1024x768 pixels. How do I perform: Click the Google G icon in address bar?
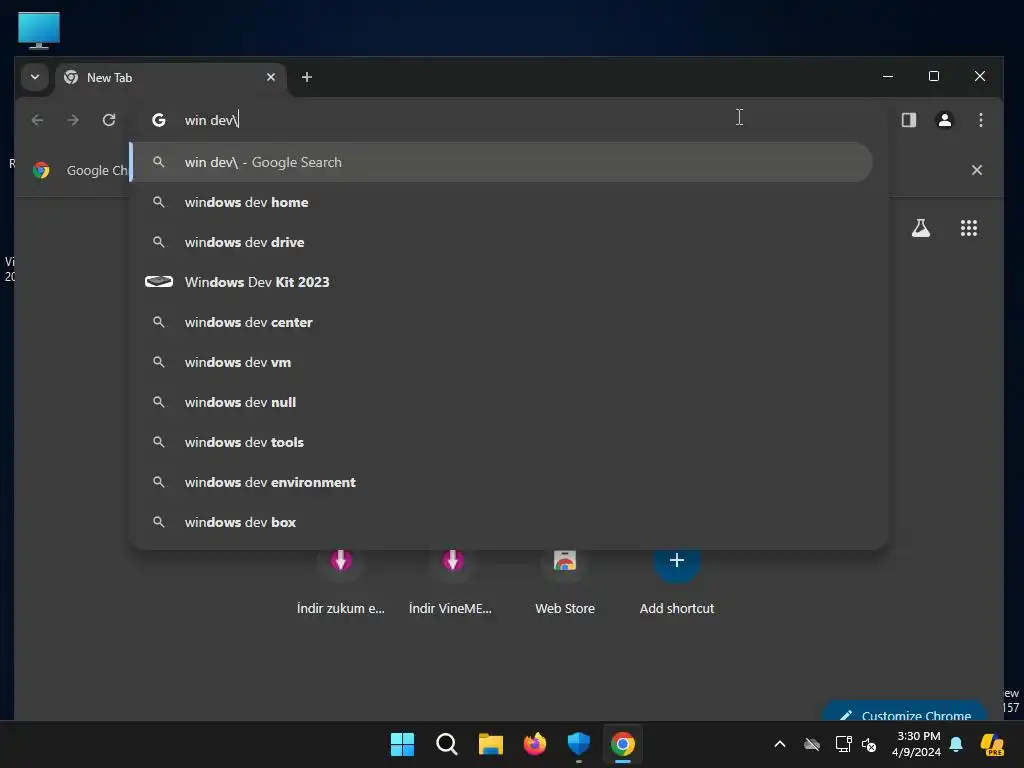[x=159, y=120]
